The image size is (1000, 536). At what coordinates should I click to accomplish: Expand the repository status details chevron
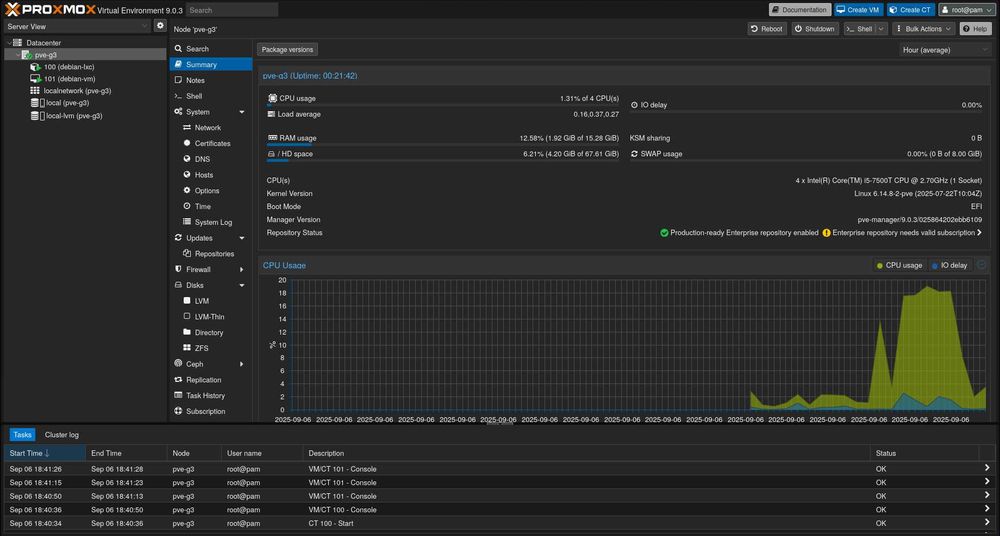click(x=979, y=233)
